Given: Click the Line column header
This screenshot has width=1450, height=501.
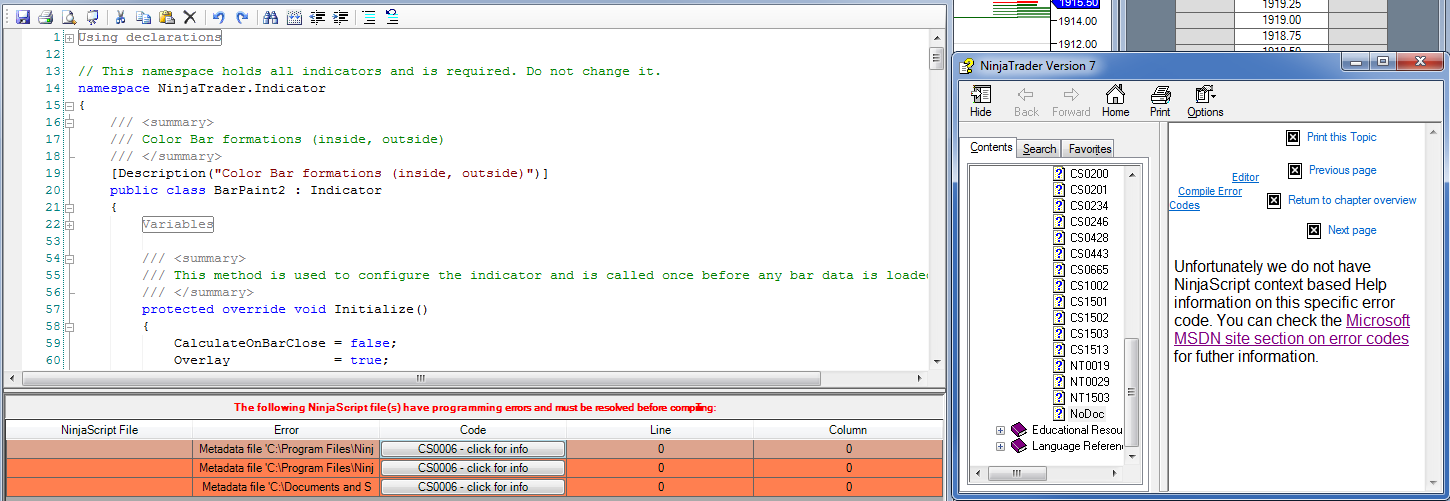Looking at the screenshot, I should point(660,430).
